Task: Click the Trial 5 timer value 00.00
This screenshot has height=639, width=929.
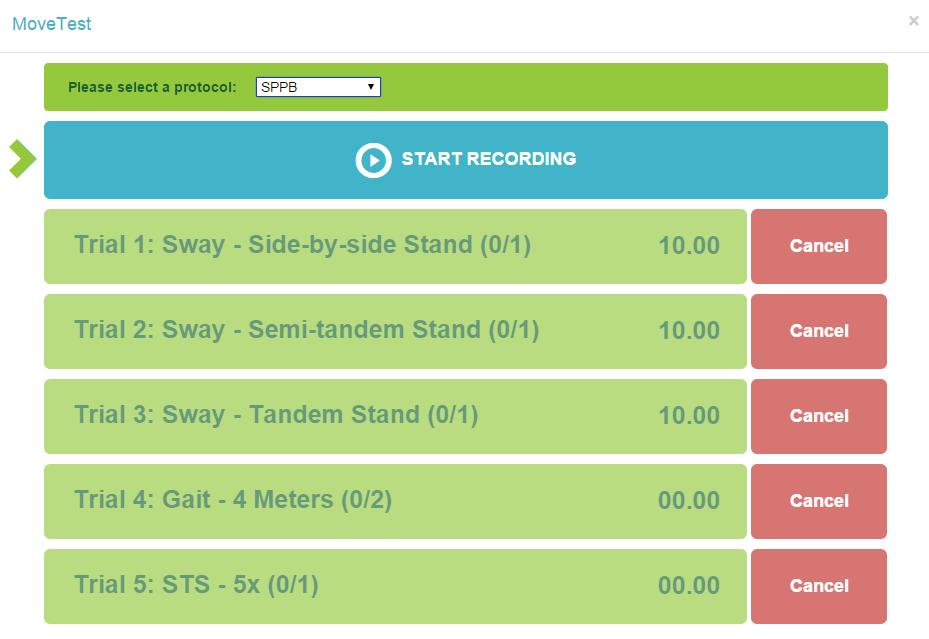Action: click(x=689, y=586)
